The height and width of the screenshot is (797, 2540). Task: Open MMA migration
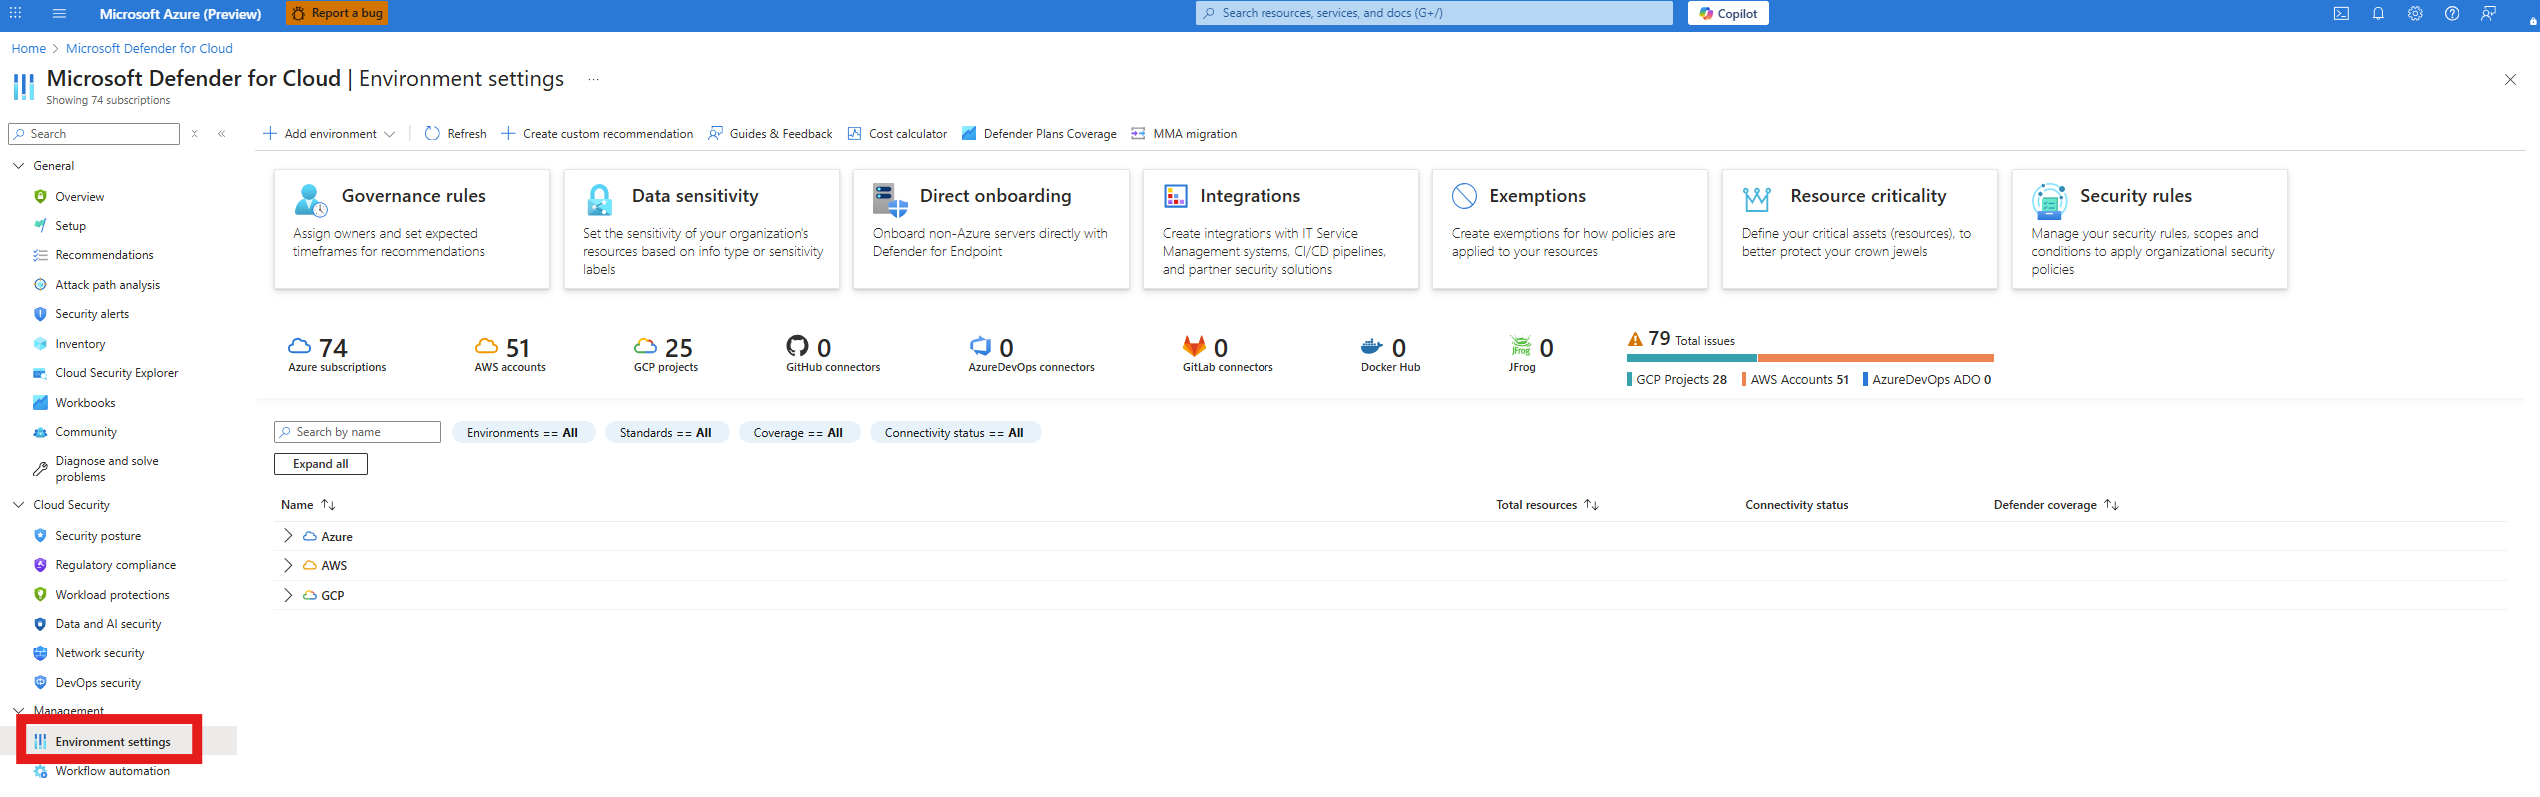coord(1184,134)
